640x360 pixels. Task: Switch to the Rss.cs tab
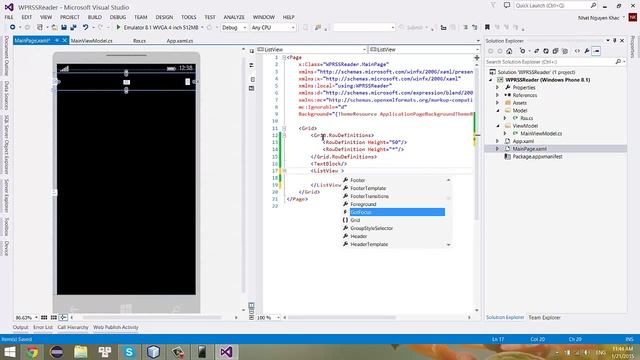pyautogui.click(x=139, y=41)
